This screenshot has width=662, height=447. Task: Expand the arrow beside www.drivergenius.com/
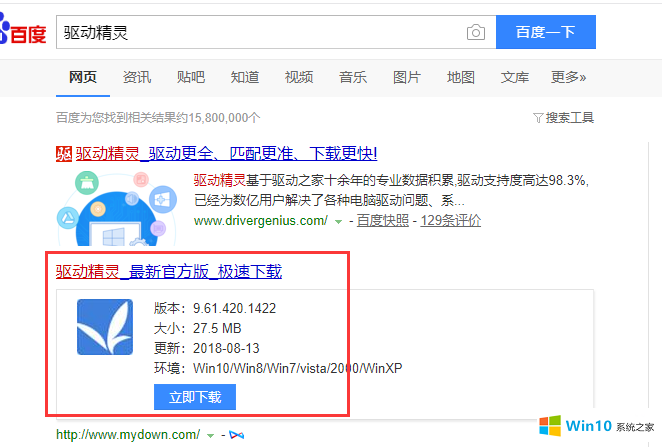tap(338, 222)
